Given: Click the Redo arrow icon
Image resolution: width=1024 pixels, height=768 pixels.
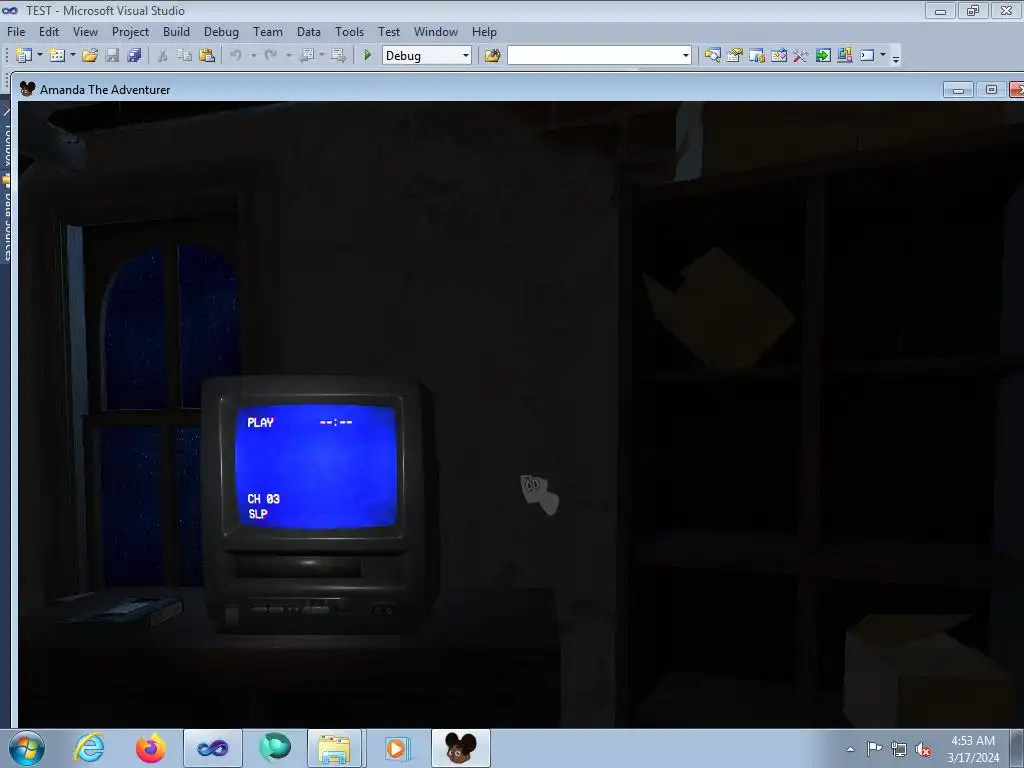Looking at the screenshot, I should 271,56.
